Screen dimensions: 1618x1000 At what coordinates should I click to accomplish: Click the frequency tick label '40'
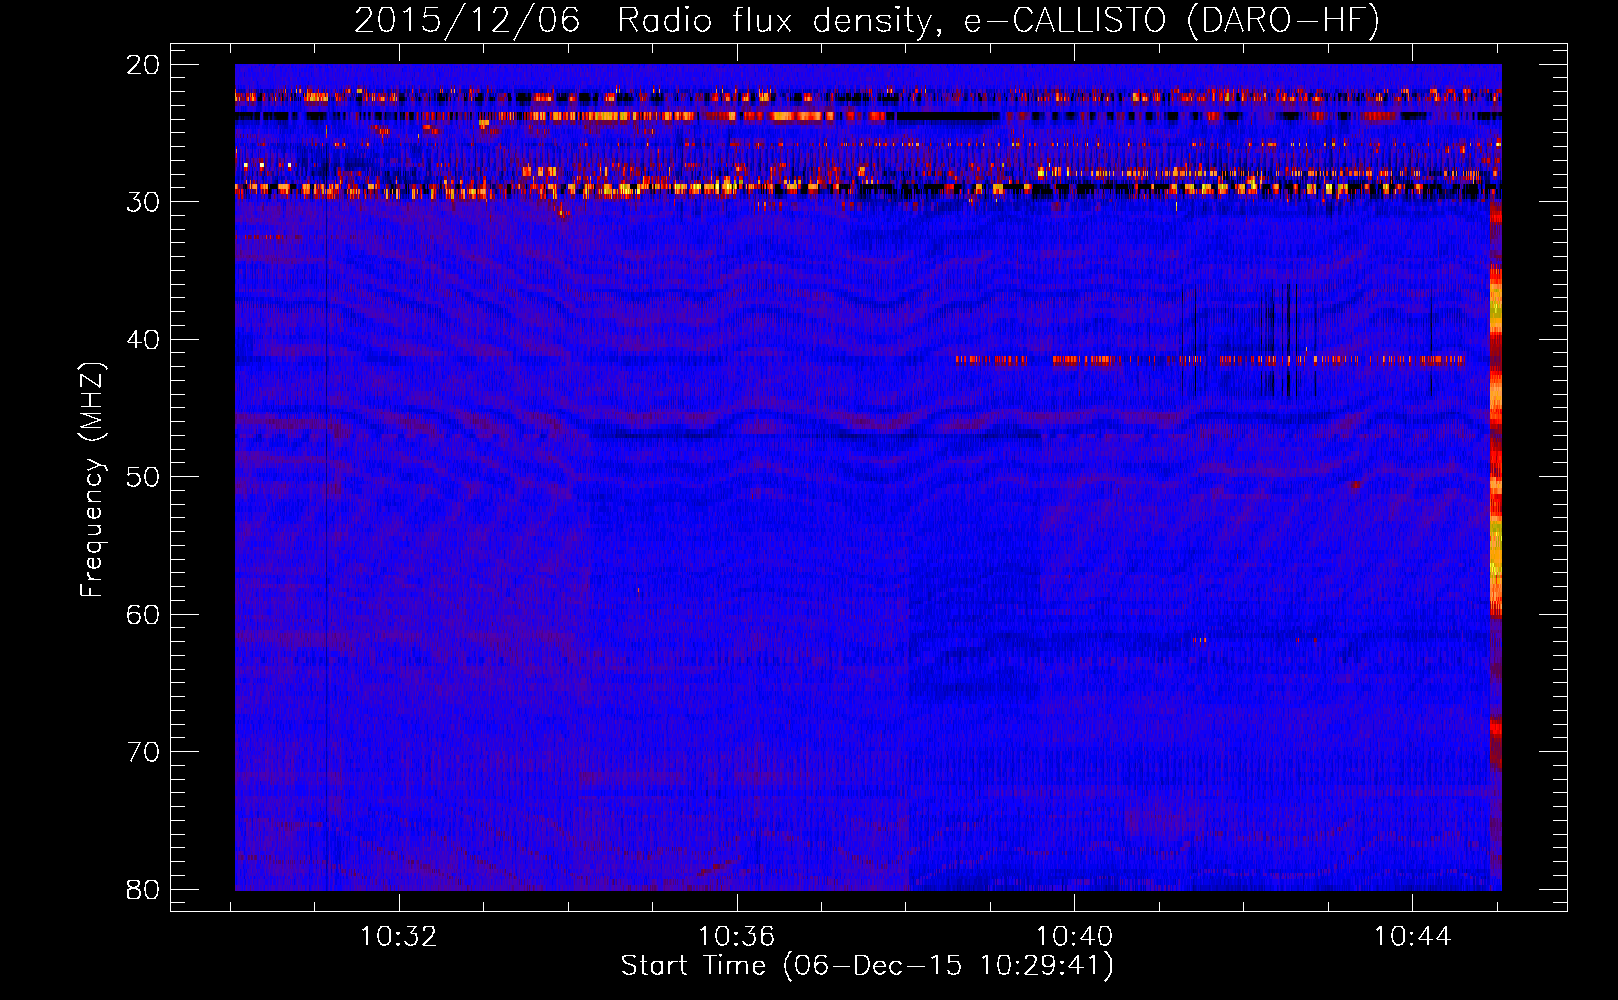tap(144, 340)
